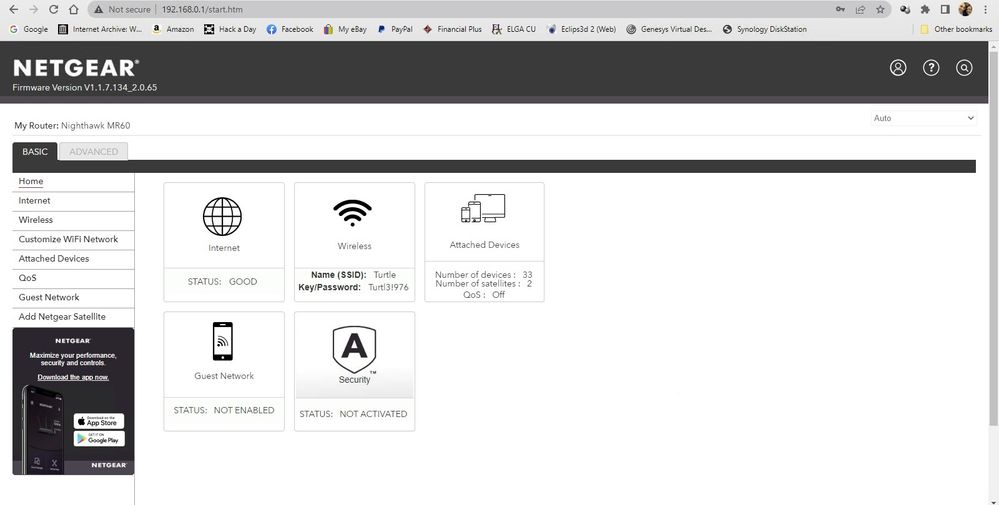Open the Financial Plus bookmark
Image resolution: width=999 pixels, height=505 pixels.
(452, 29)
